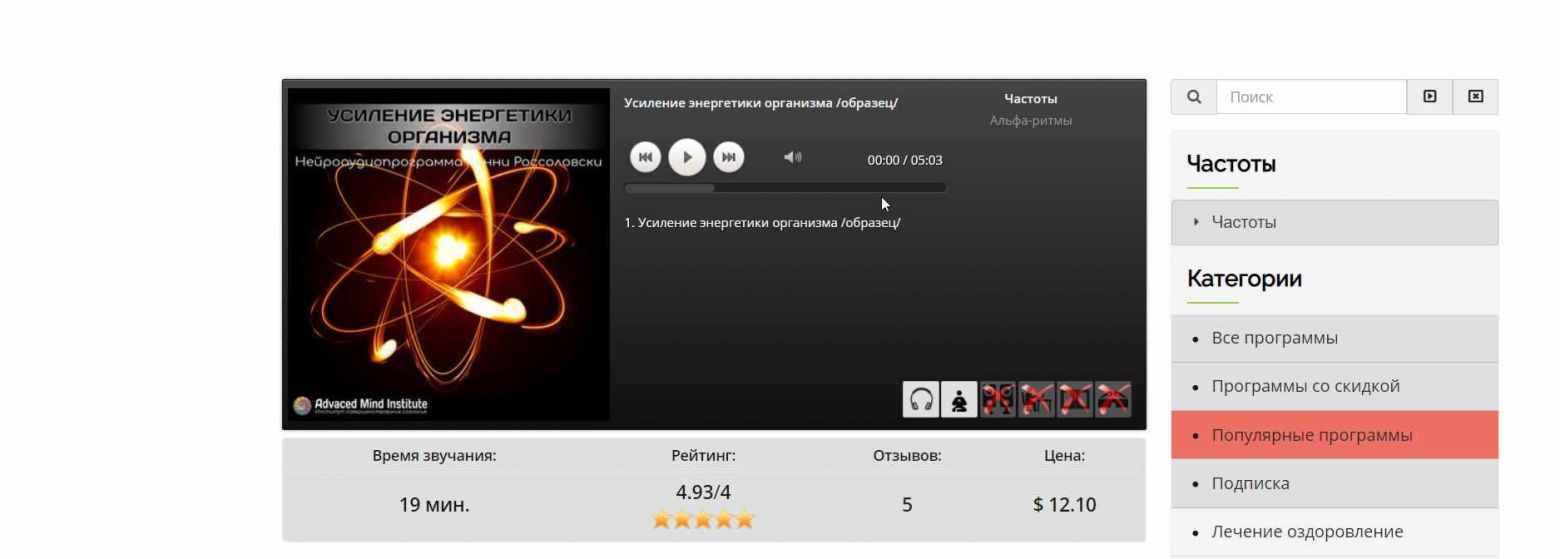Open Все программы category

tap(1335, 338)
